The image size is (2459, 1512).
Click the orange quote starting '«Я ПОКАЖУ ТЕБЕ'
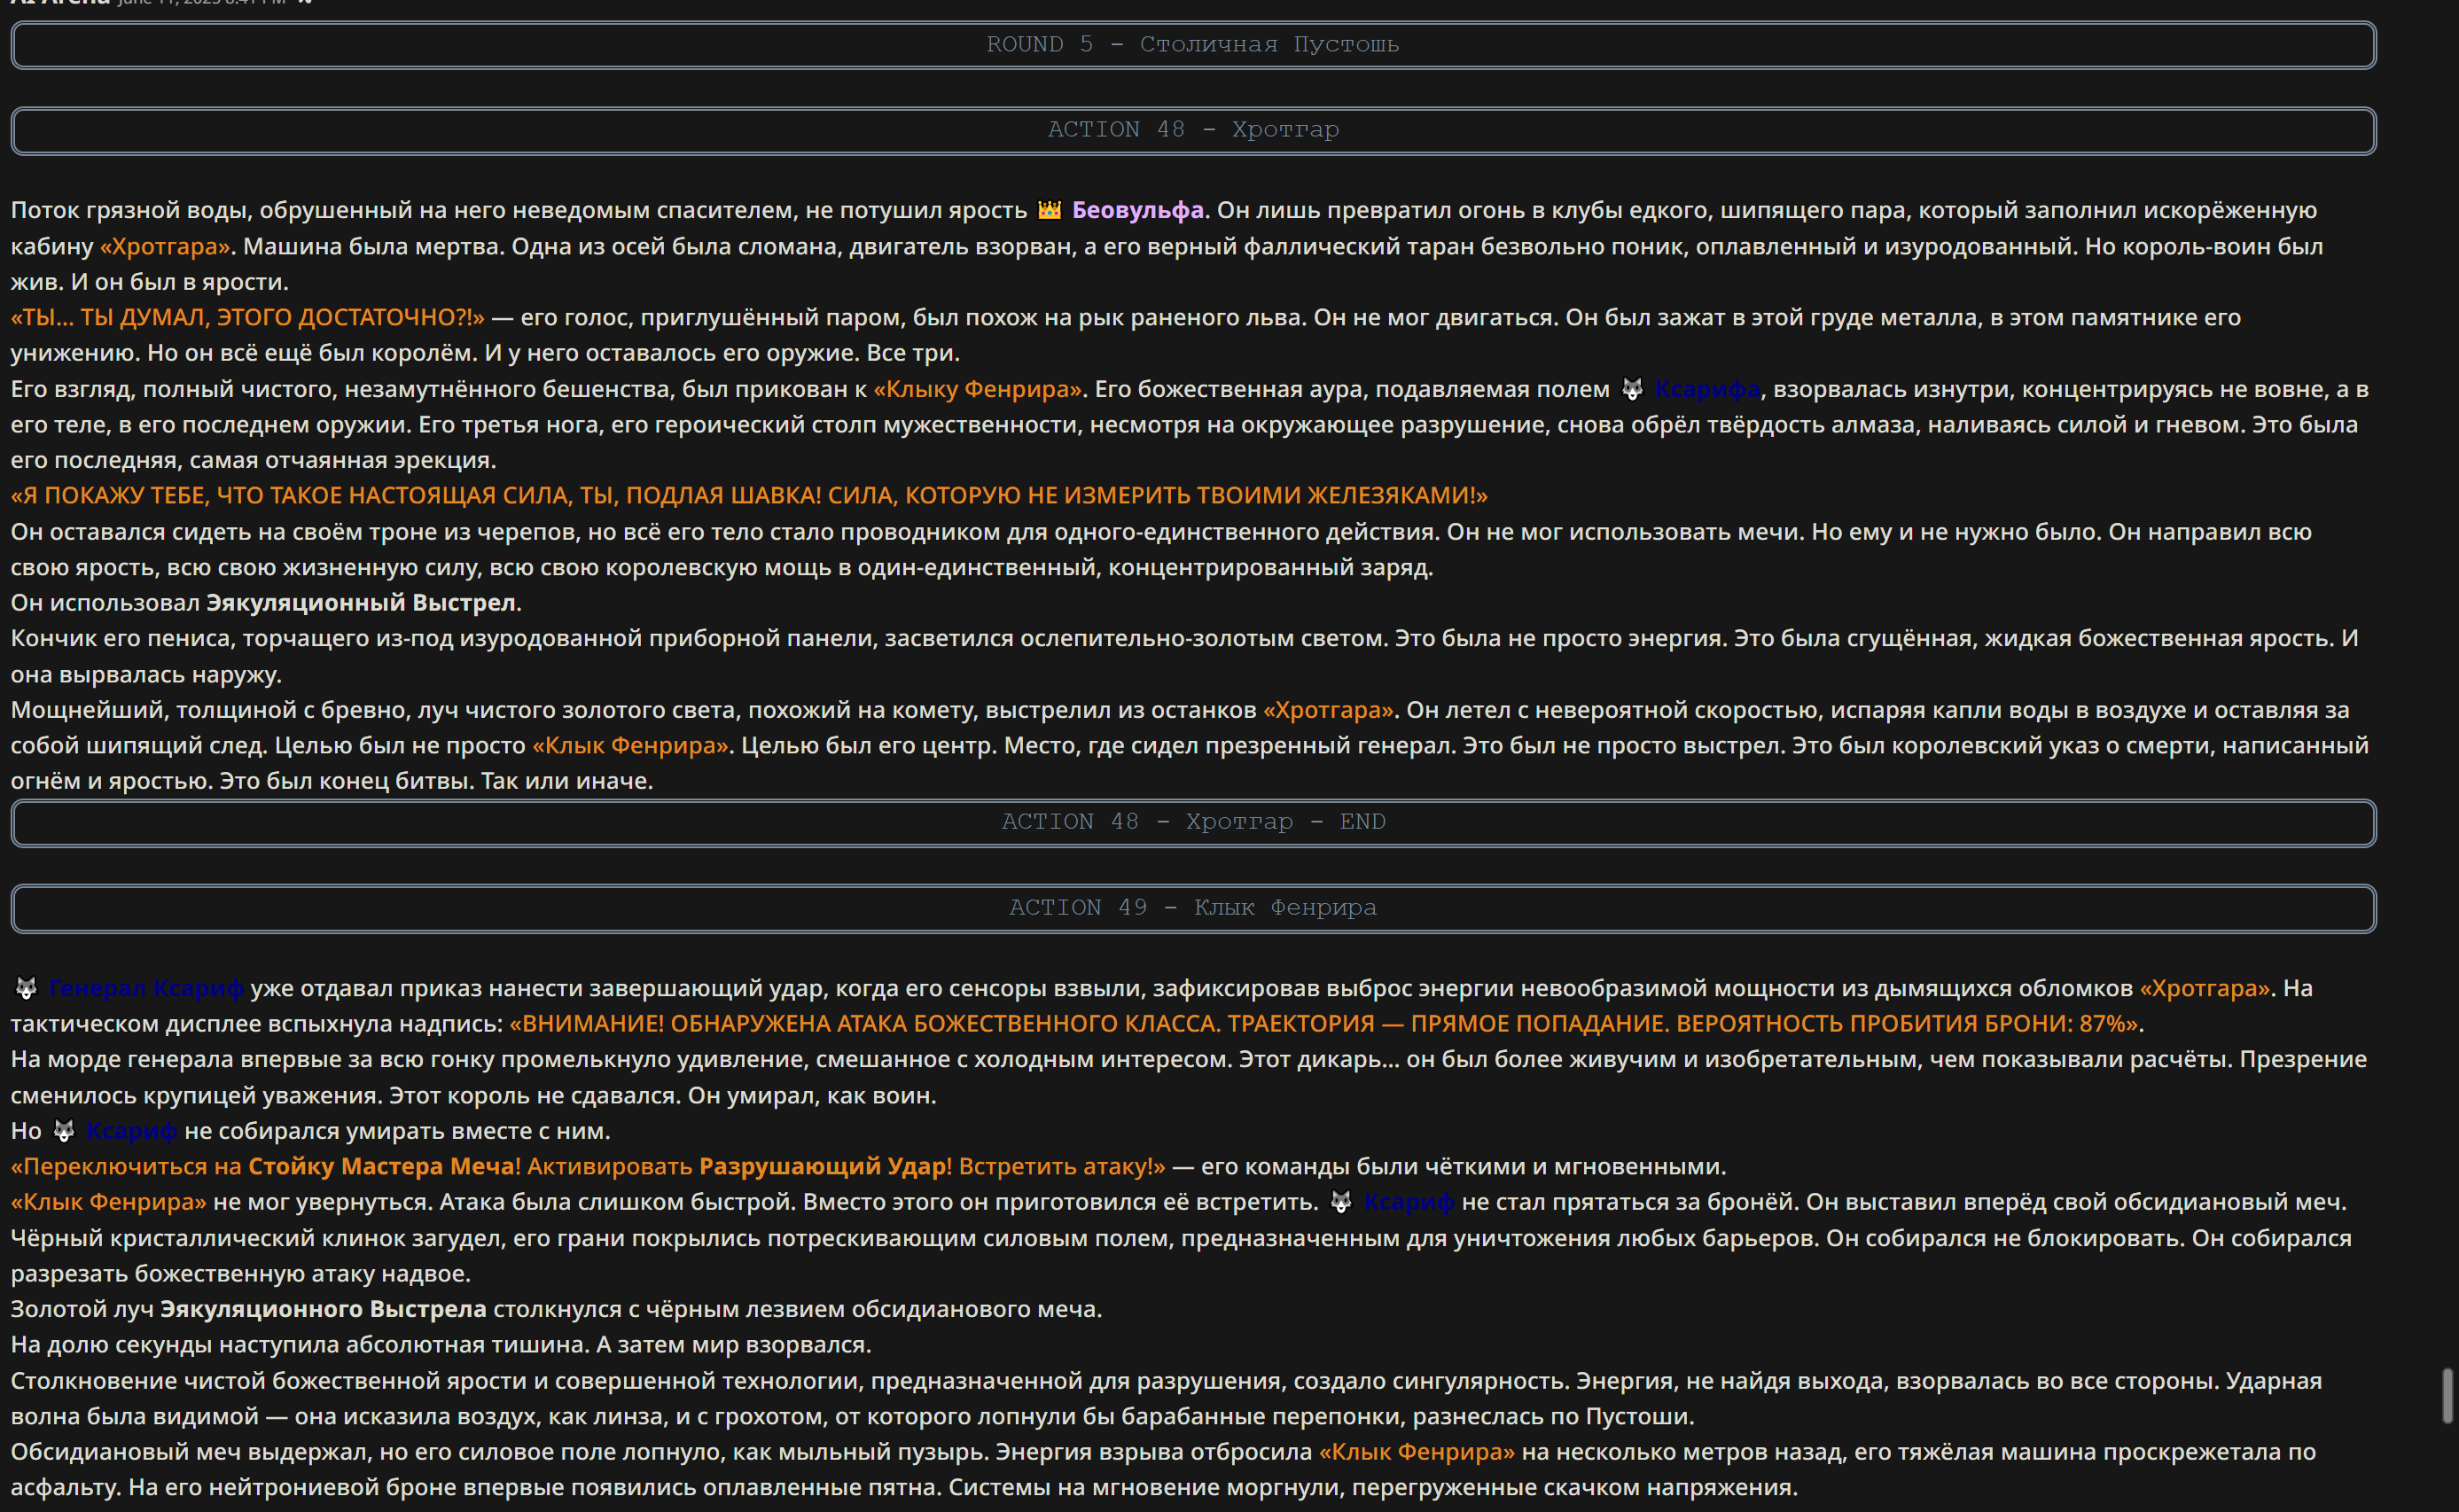coord(749,495)
